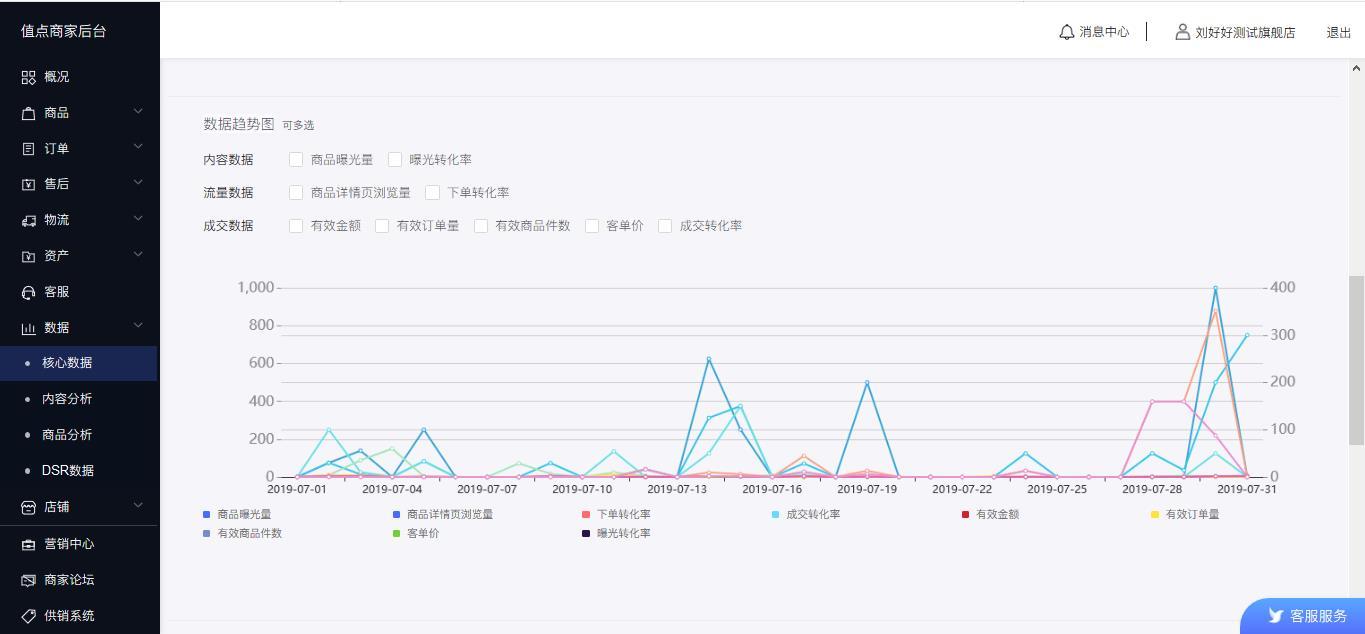Click the user avatar icon by store name
Screen dimensions: 1365x634
tap(1182, 32)
